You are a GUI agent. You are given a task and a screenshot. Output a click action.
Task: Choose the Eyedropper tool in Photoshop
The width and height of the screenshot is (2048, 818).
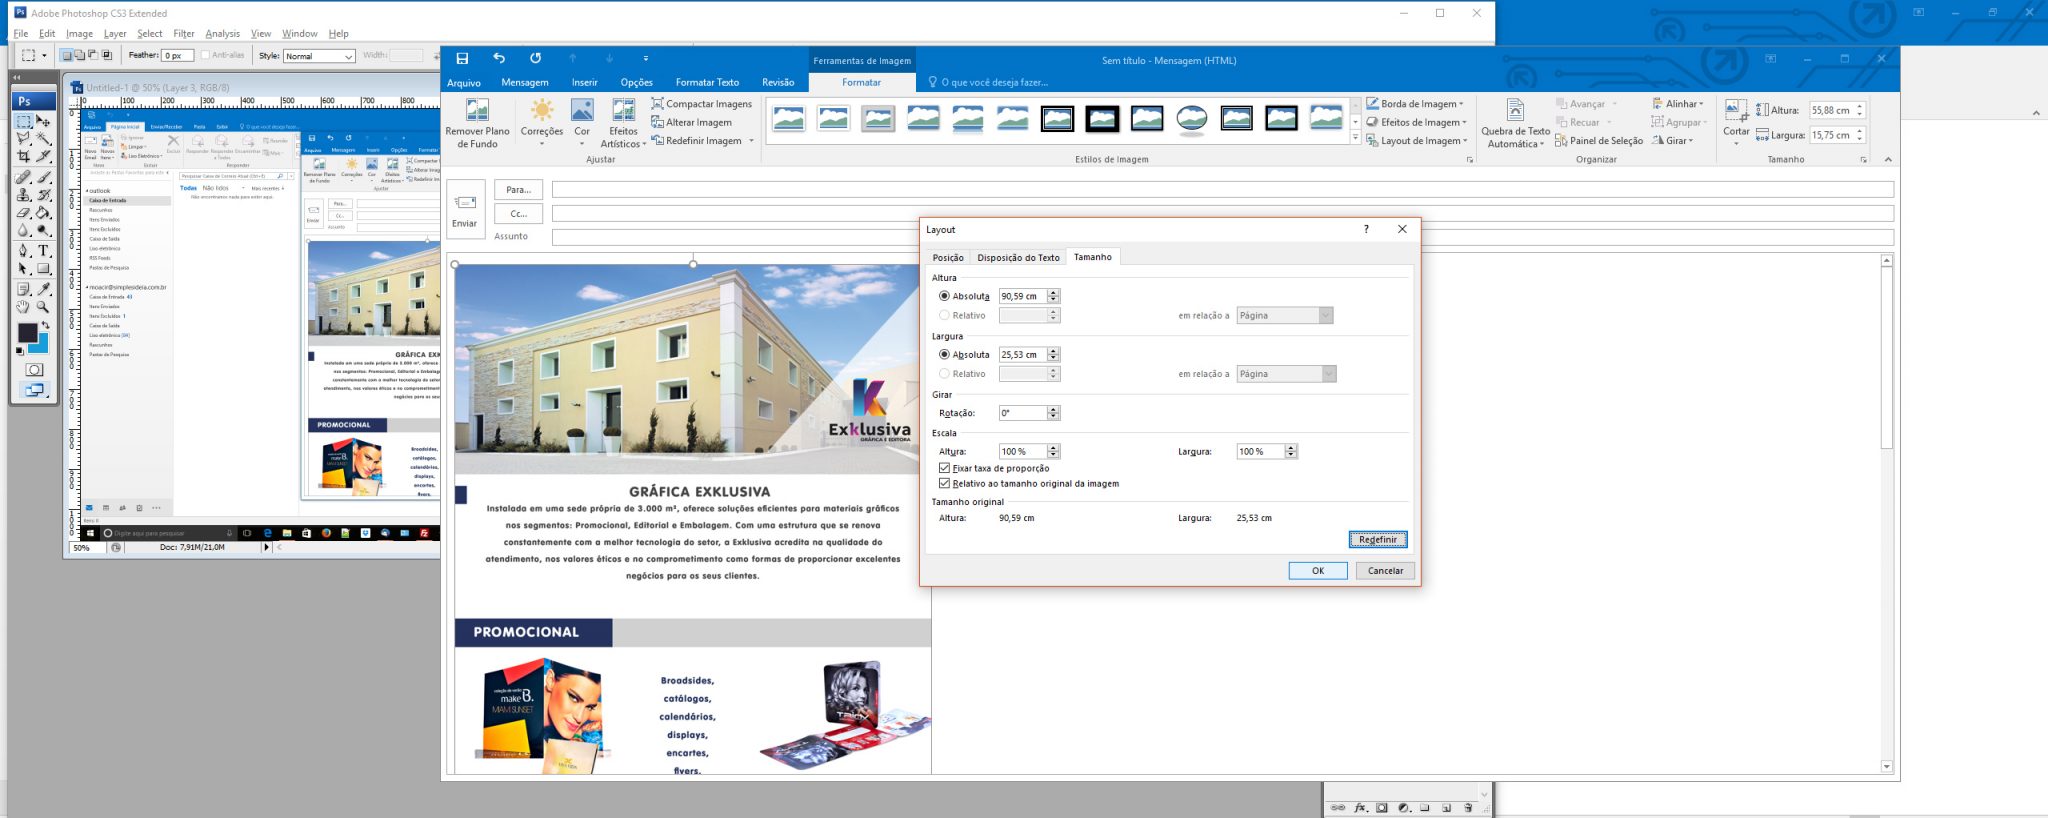tap(43, 289)
